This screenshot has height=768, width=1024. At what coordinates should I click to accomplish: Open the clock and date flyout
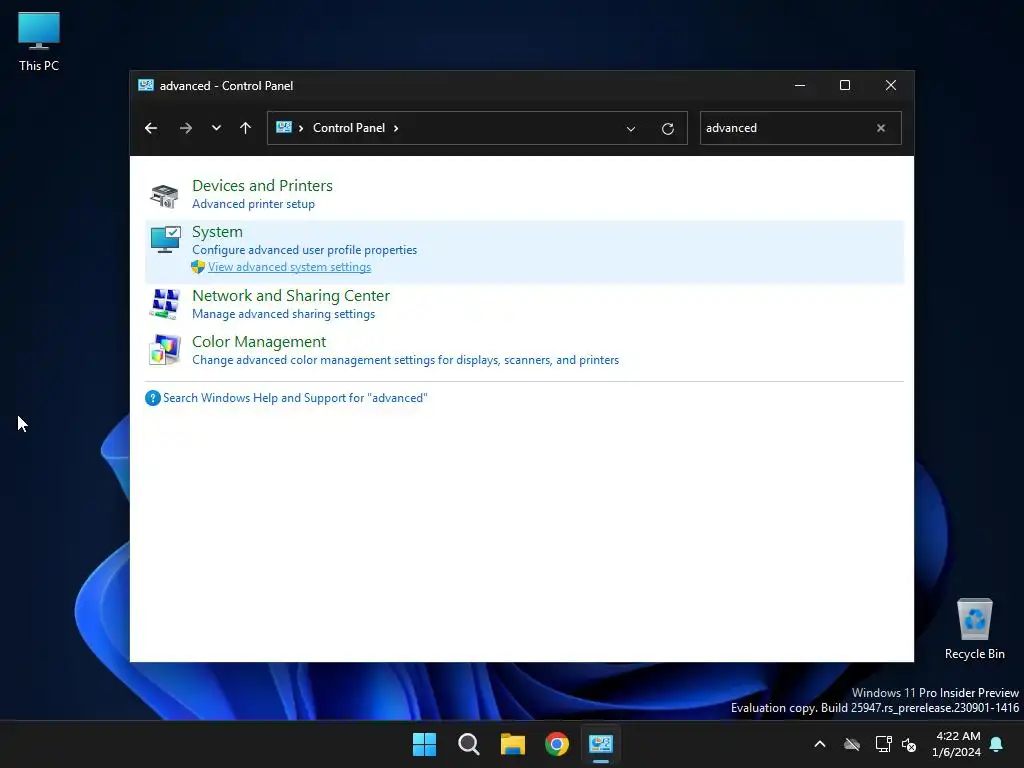[x=957, y=744]
